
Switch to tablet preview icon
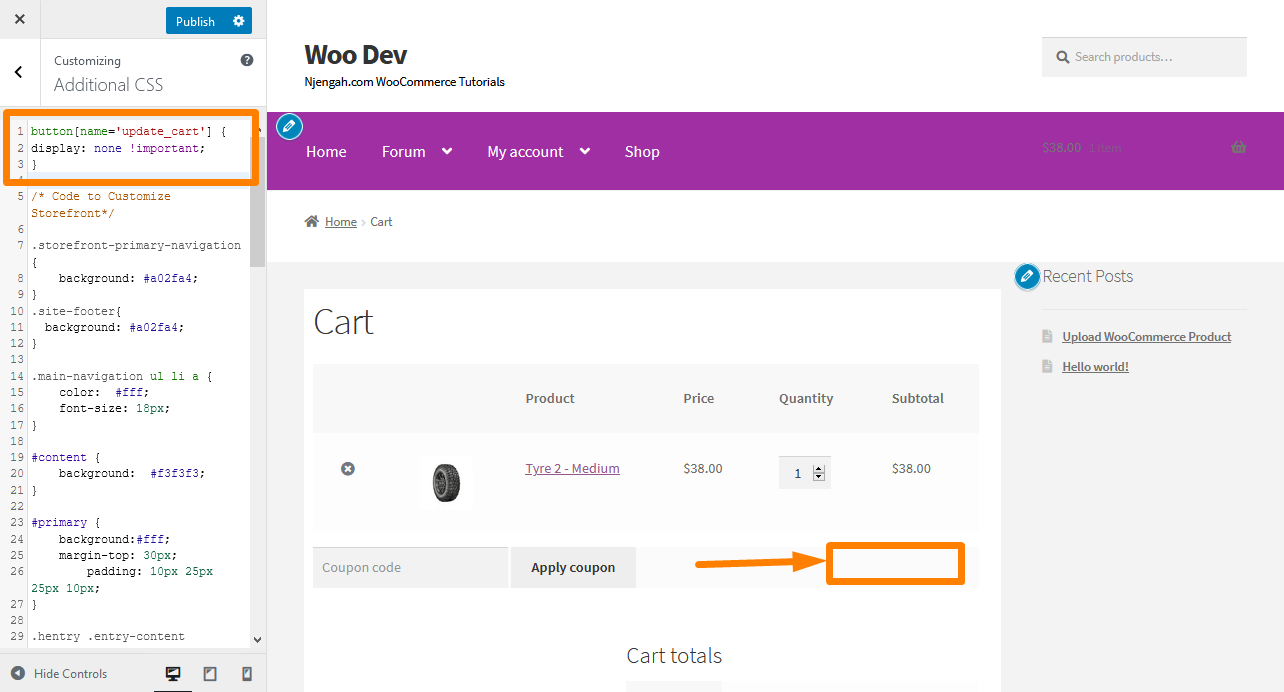[210, 674]
